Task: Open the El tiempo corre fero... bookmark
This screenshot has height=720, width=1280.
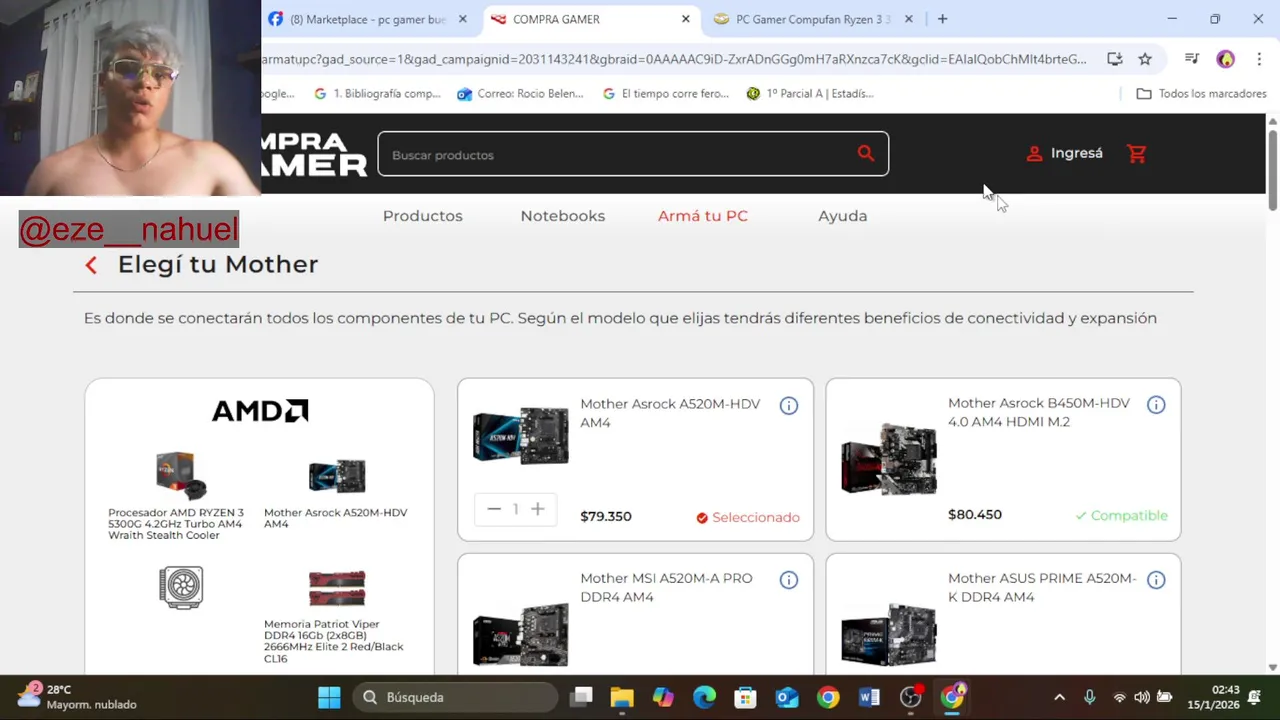Action: [666, 93]
